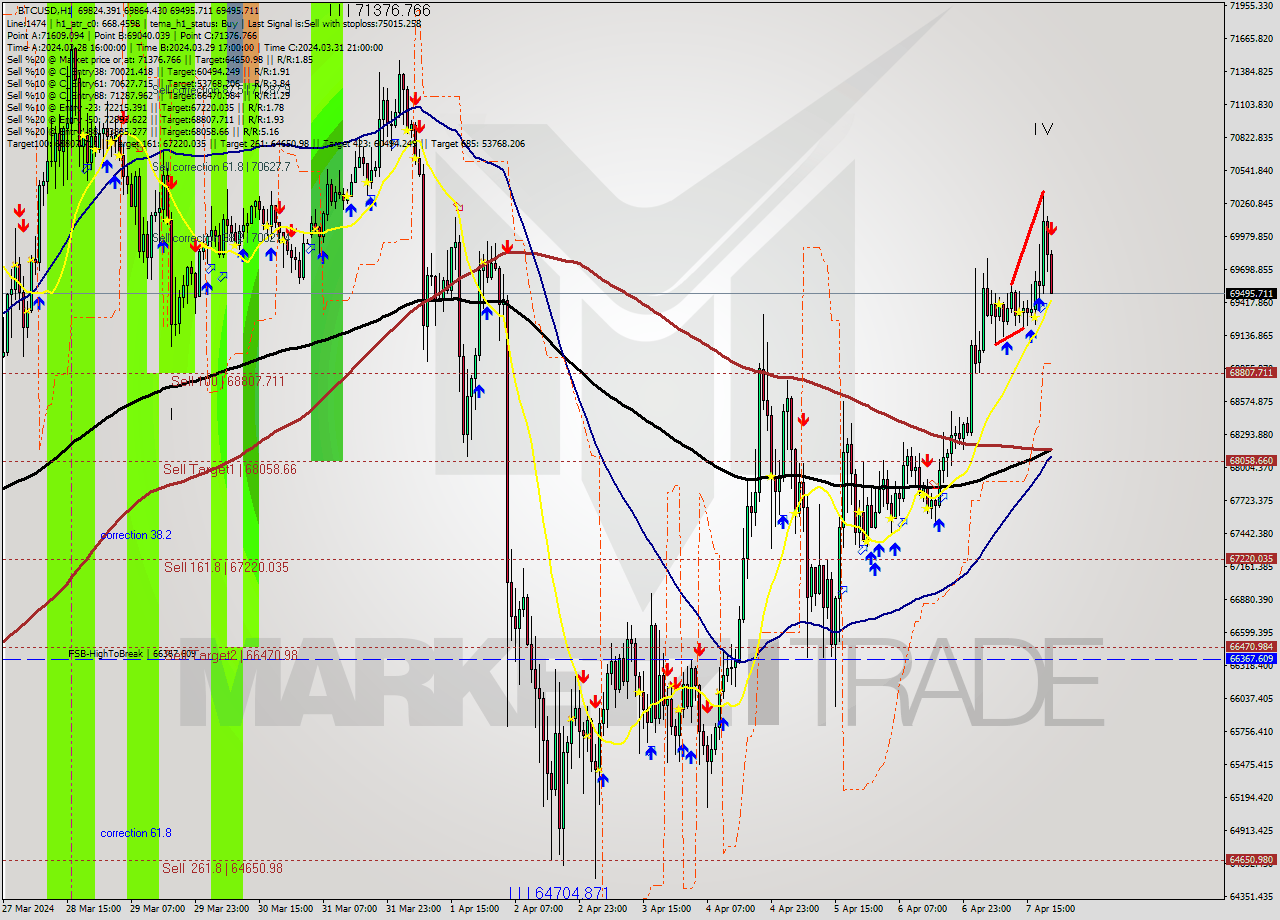Select the 66037.400 price axis value
This screenshot has width=1280, height=920.
click(x=1250, y=698)
